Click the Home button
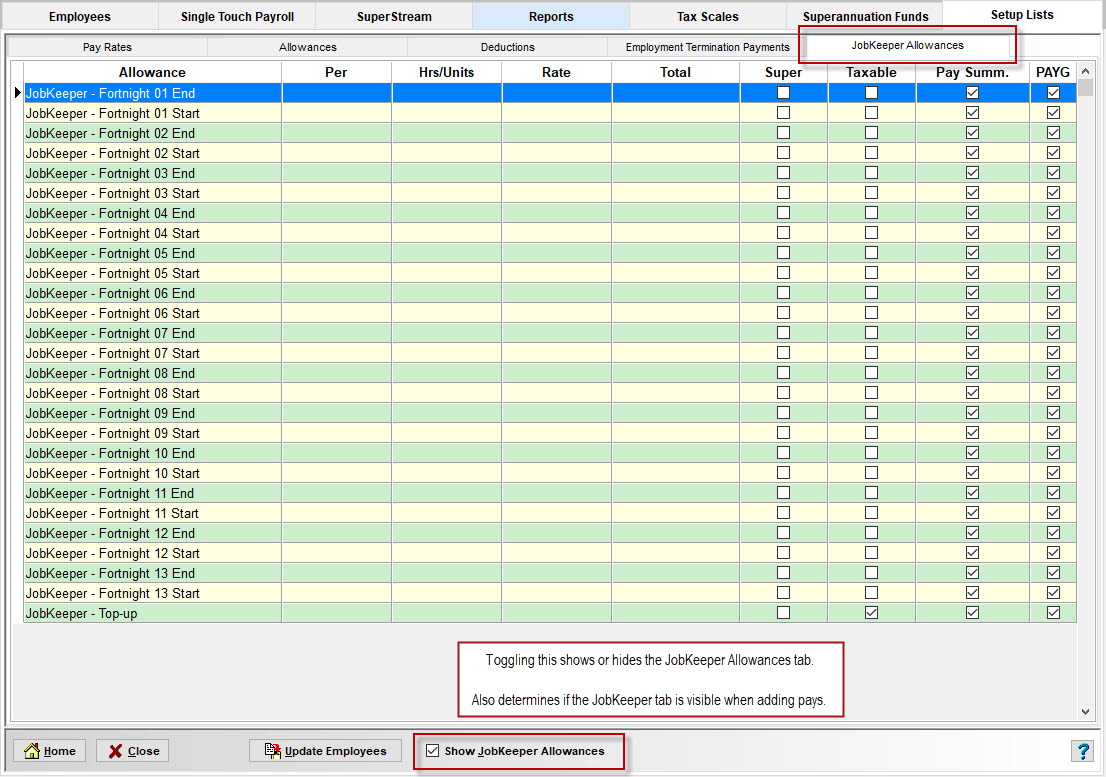Image resolution: width=1106 pixels, height=777 pixels. tap(50, 751)
